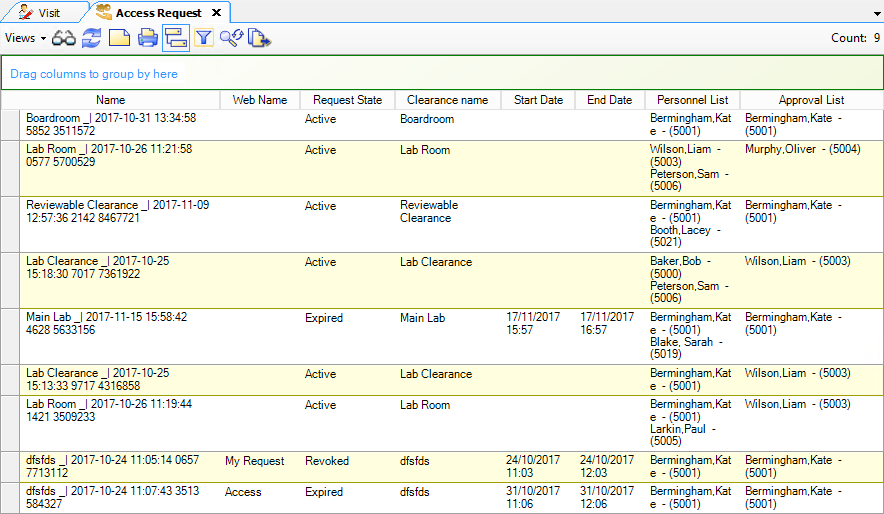Viewport: 884px width, 514px height.
Task: Click name 'Lab Clearance _| 2017-10-25 15:13:33'
Action: (98, 379)
